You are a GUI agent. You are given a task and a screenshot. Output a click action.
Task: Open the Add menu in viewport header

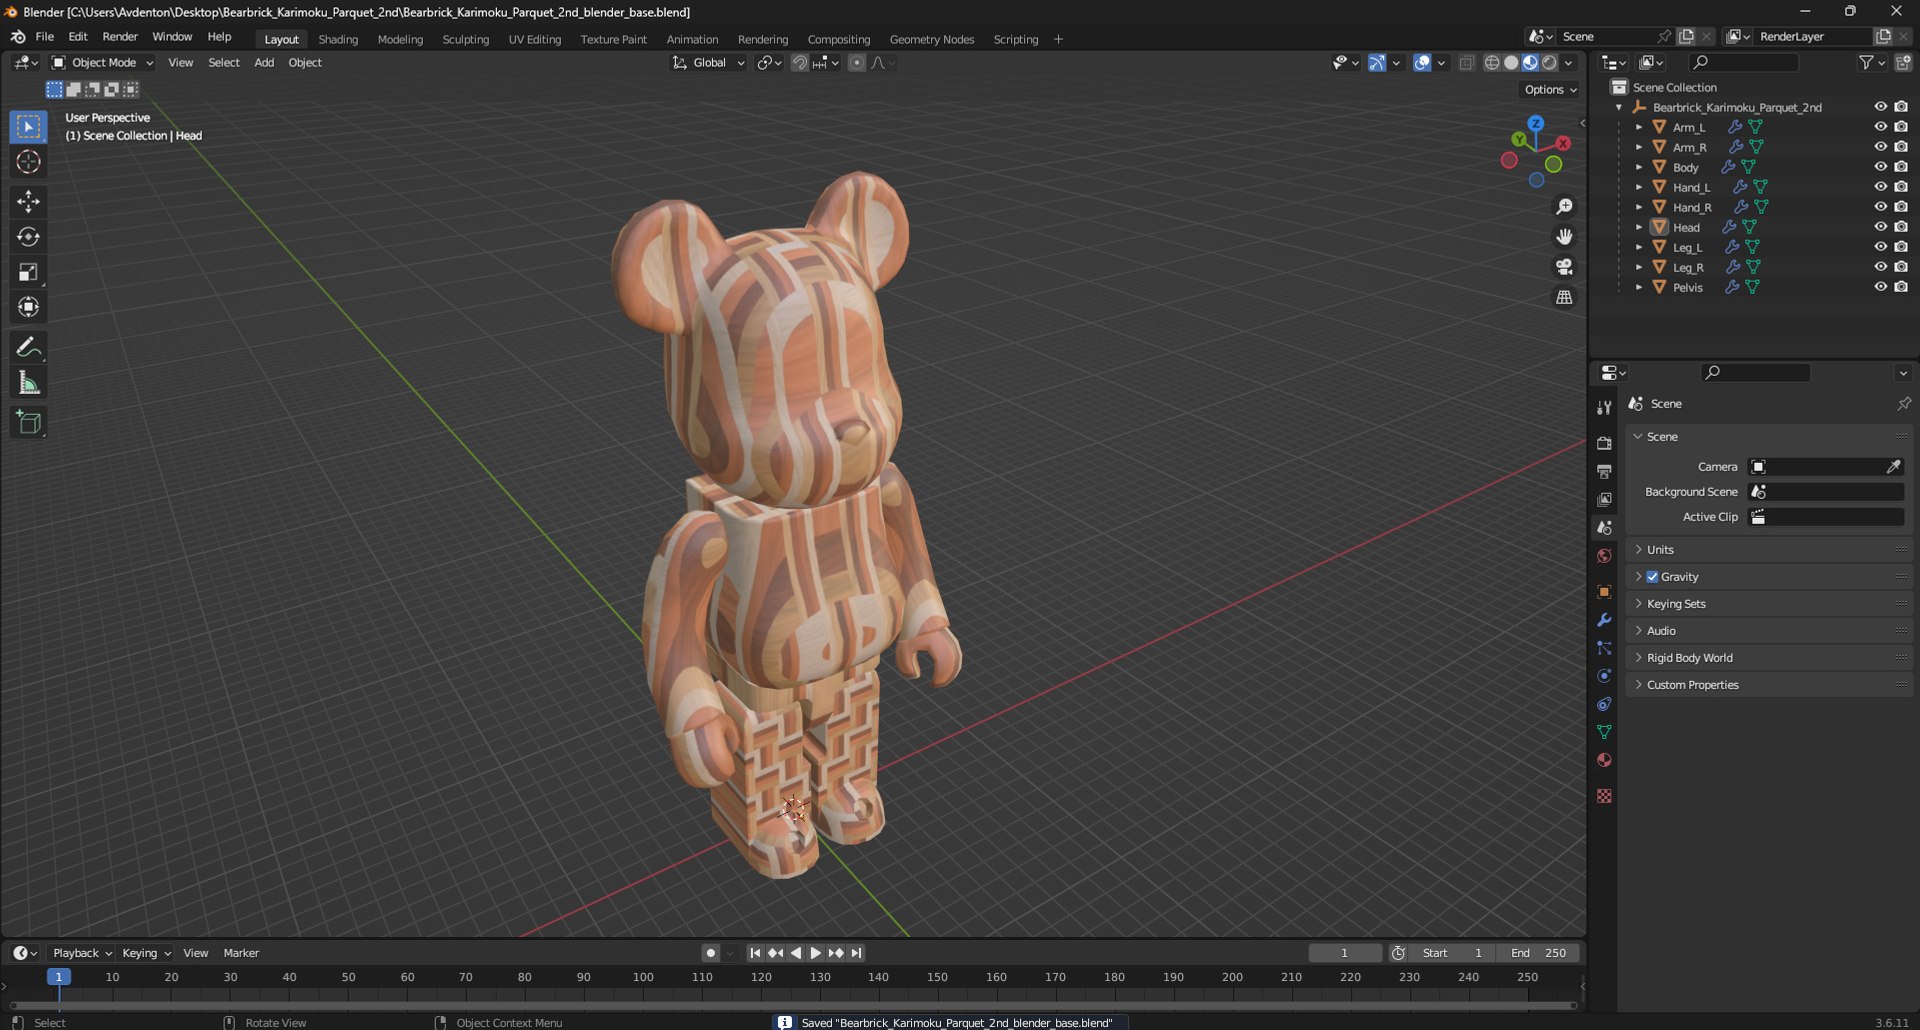pyautogui.click(x=264, y=63)
